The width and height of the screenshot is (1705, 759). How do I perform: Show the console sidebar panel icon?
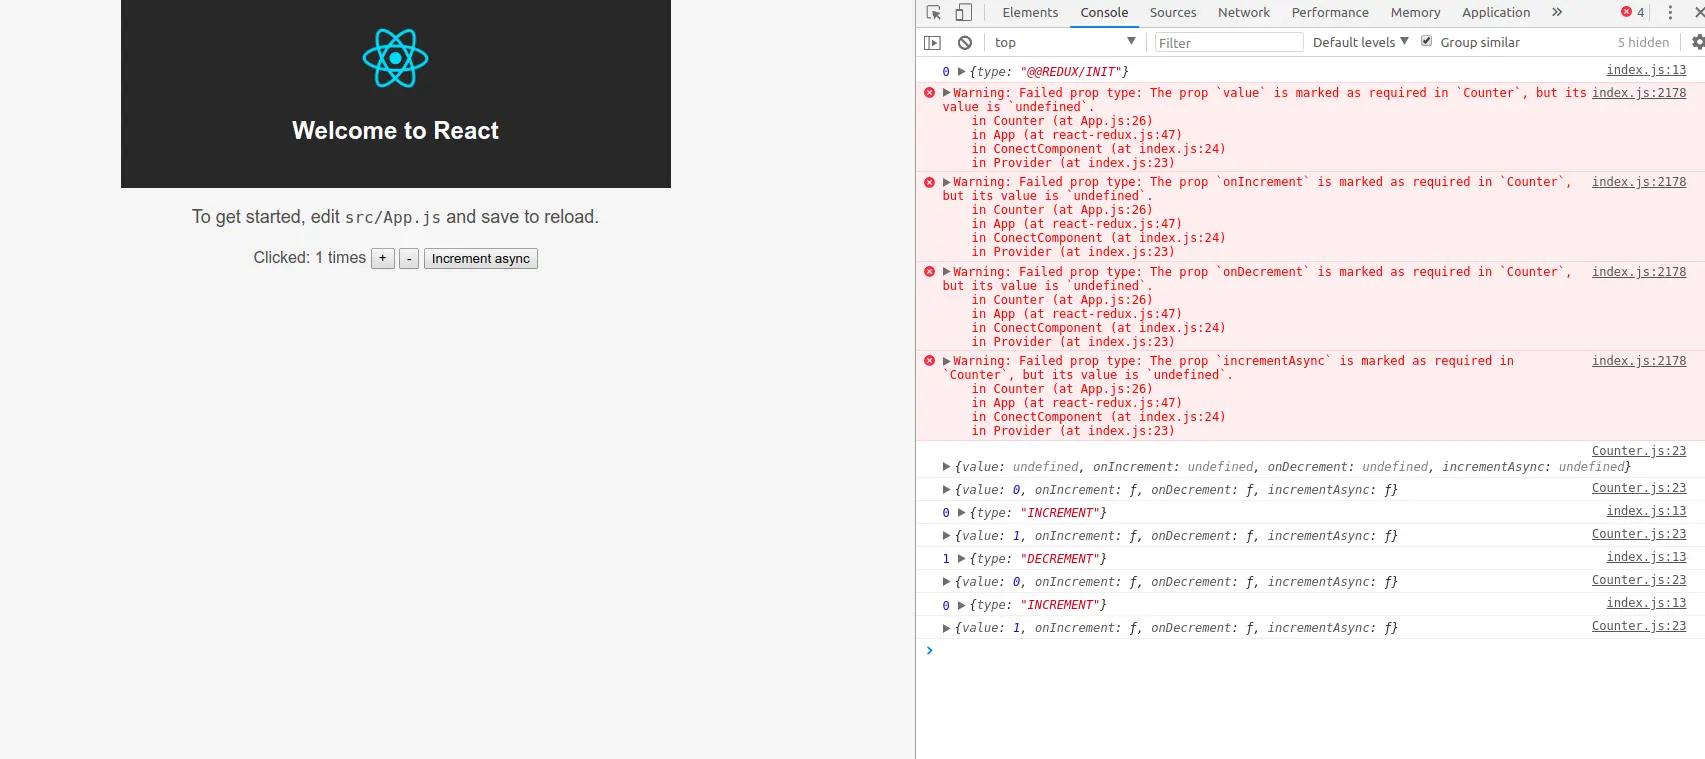tap(932, 43)
